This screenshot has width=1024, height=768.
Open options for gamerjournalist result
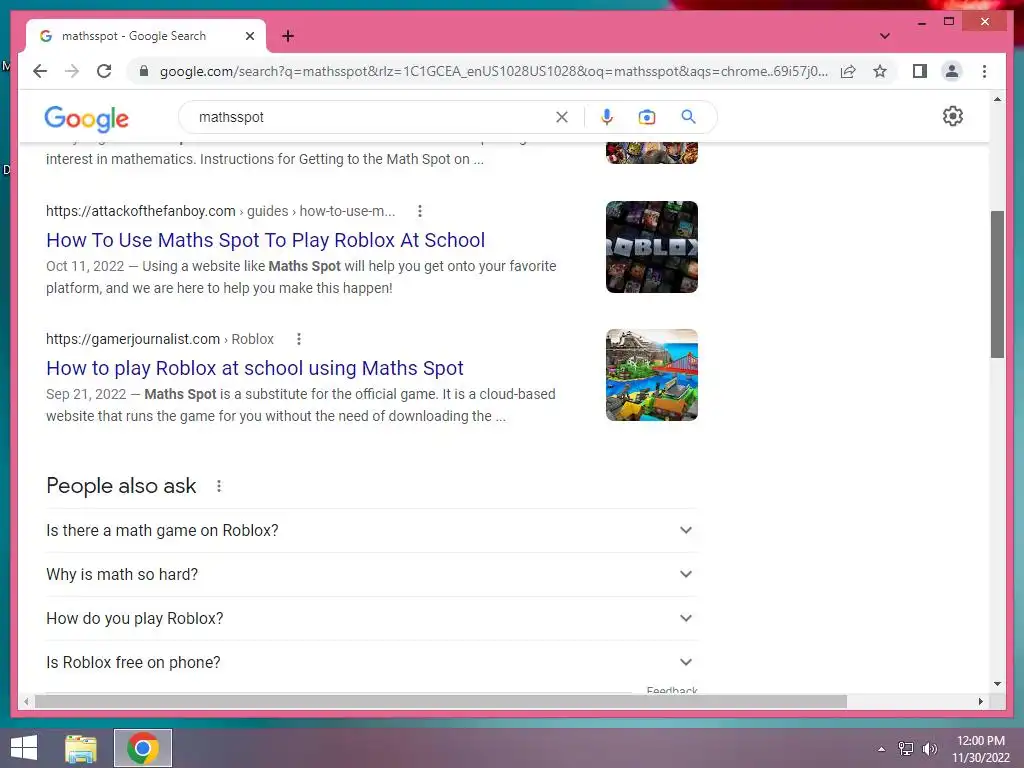click(298, 339)
